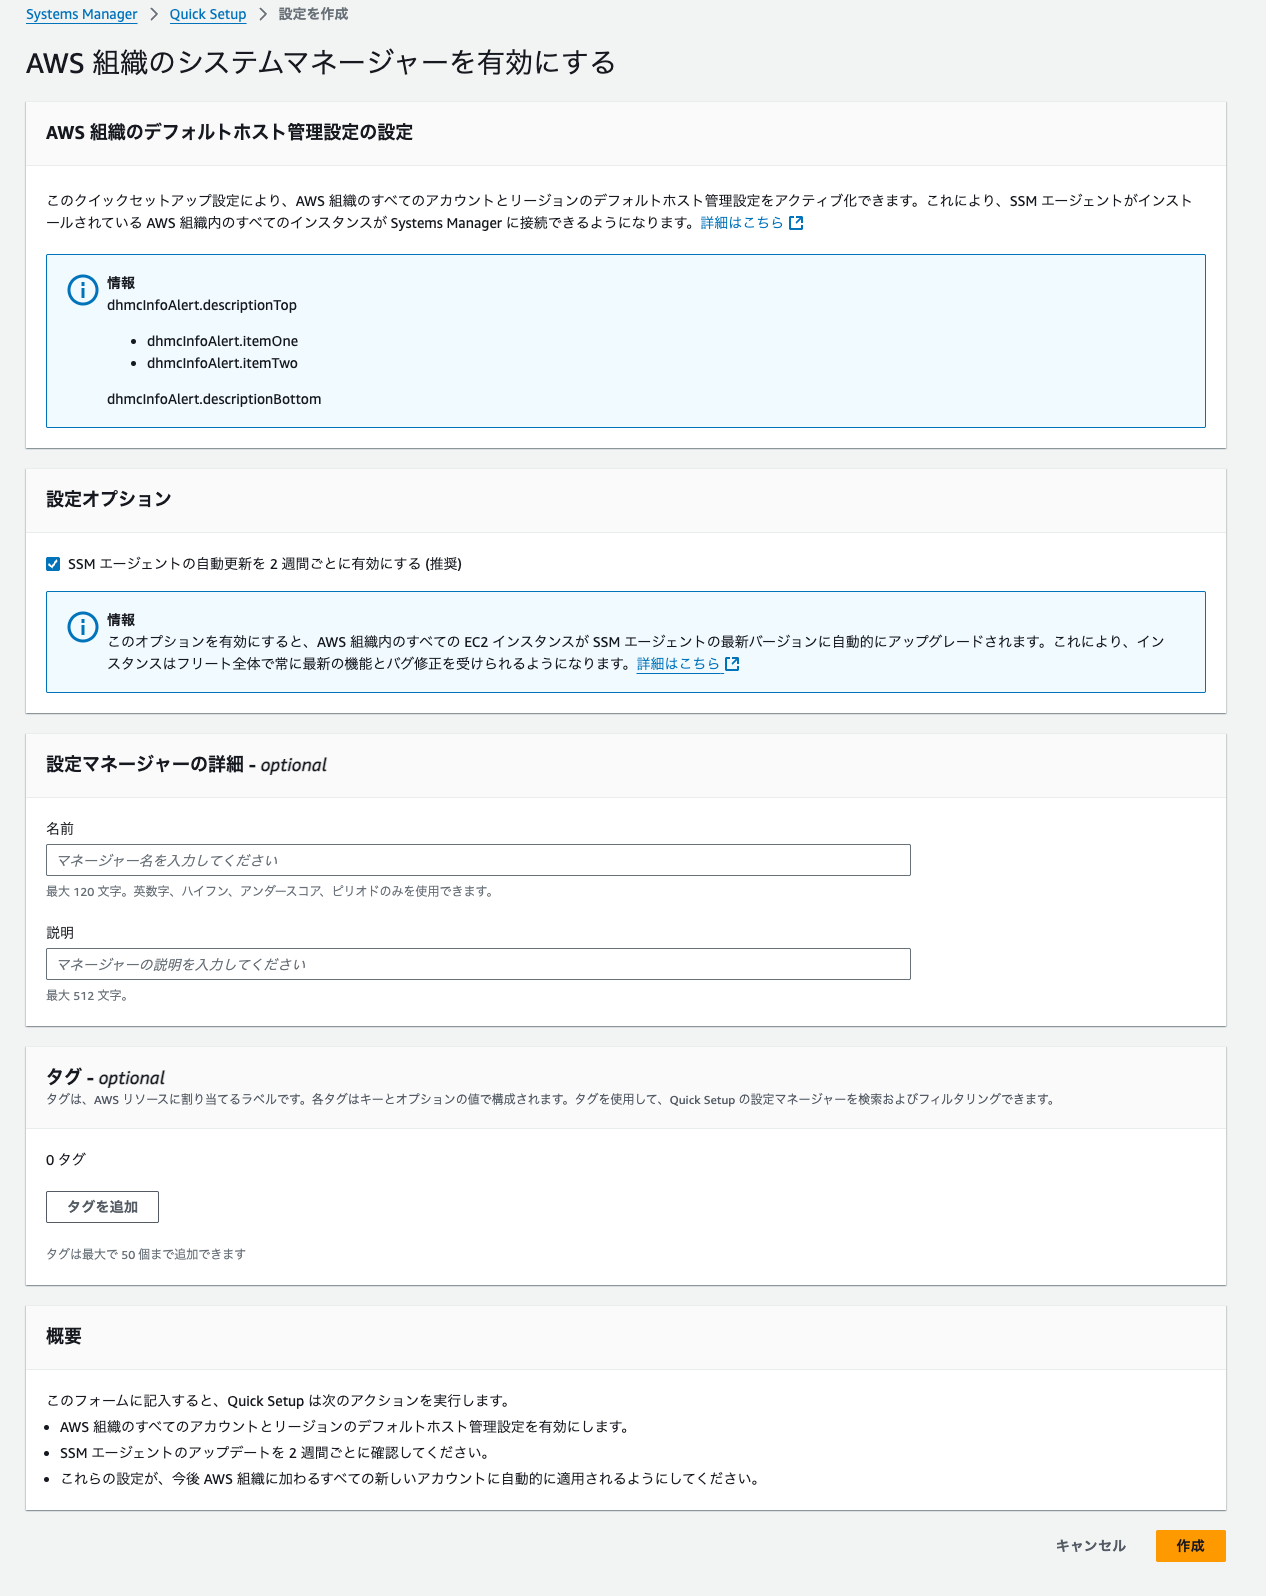Click the 最大 512 文字 hint text
This screenshot has height=1596, width=1266.
[x=87, y=996]
